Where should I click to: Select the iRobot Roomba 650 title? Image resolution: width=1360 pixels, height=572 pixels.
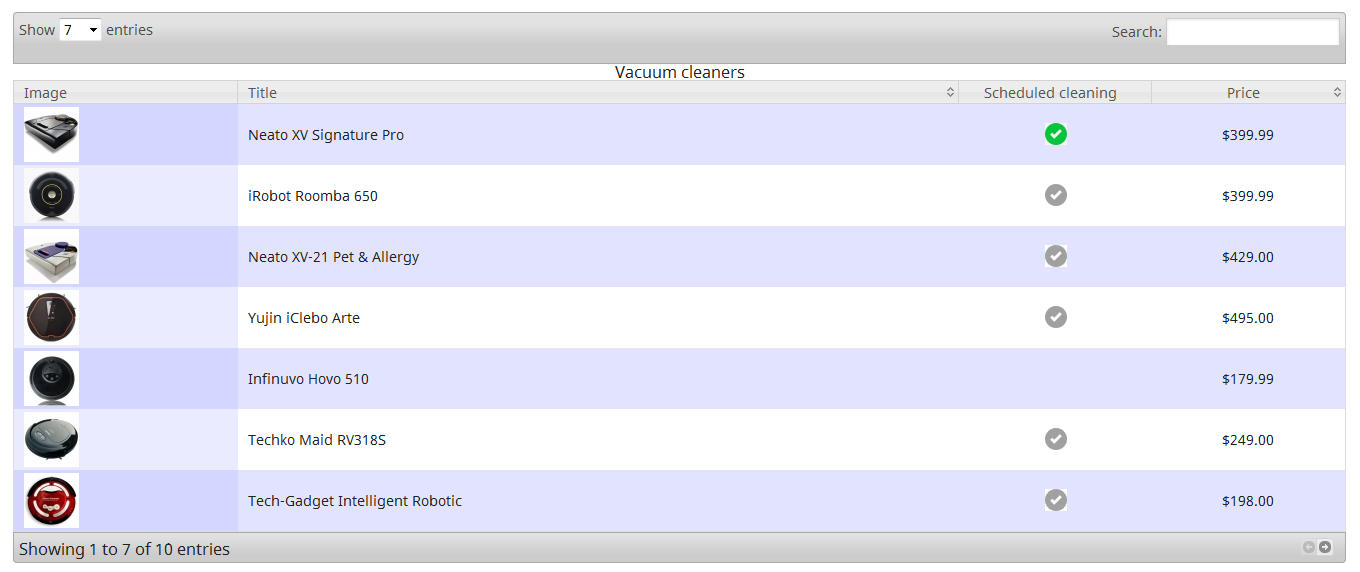pos(313,196)
